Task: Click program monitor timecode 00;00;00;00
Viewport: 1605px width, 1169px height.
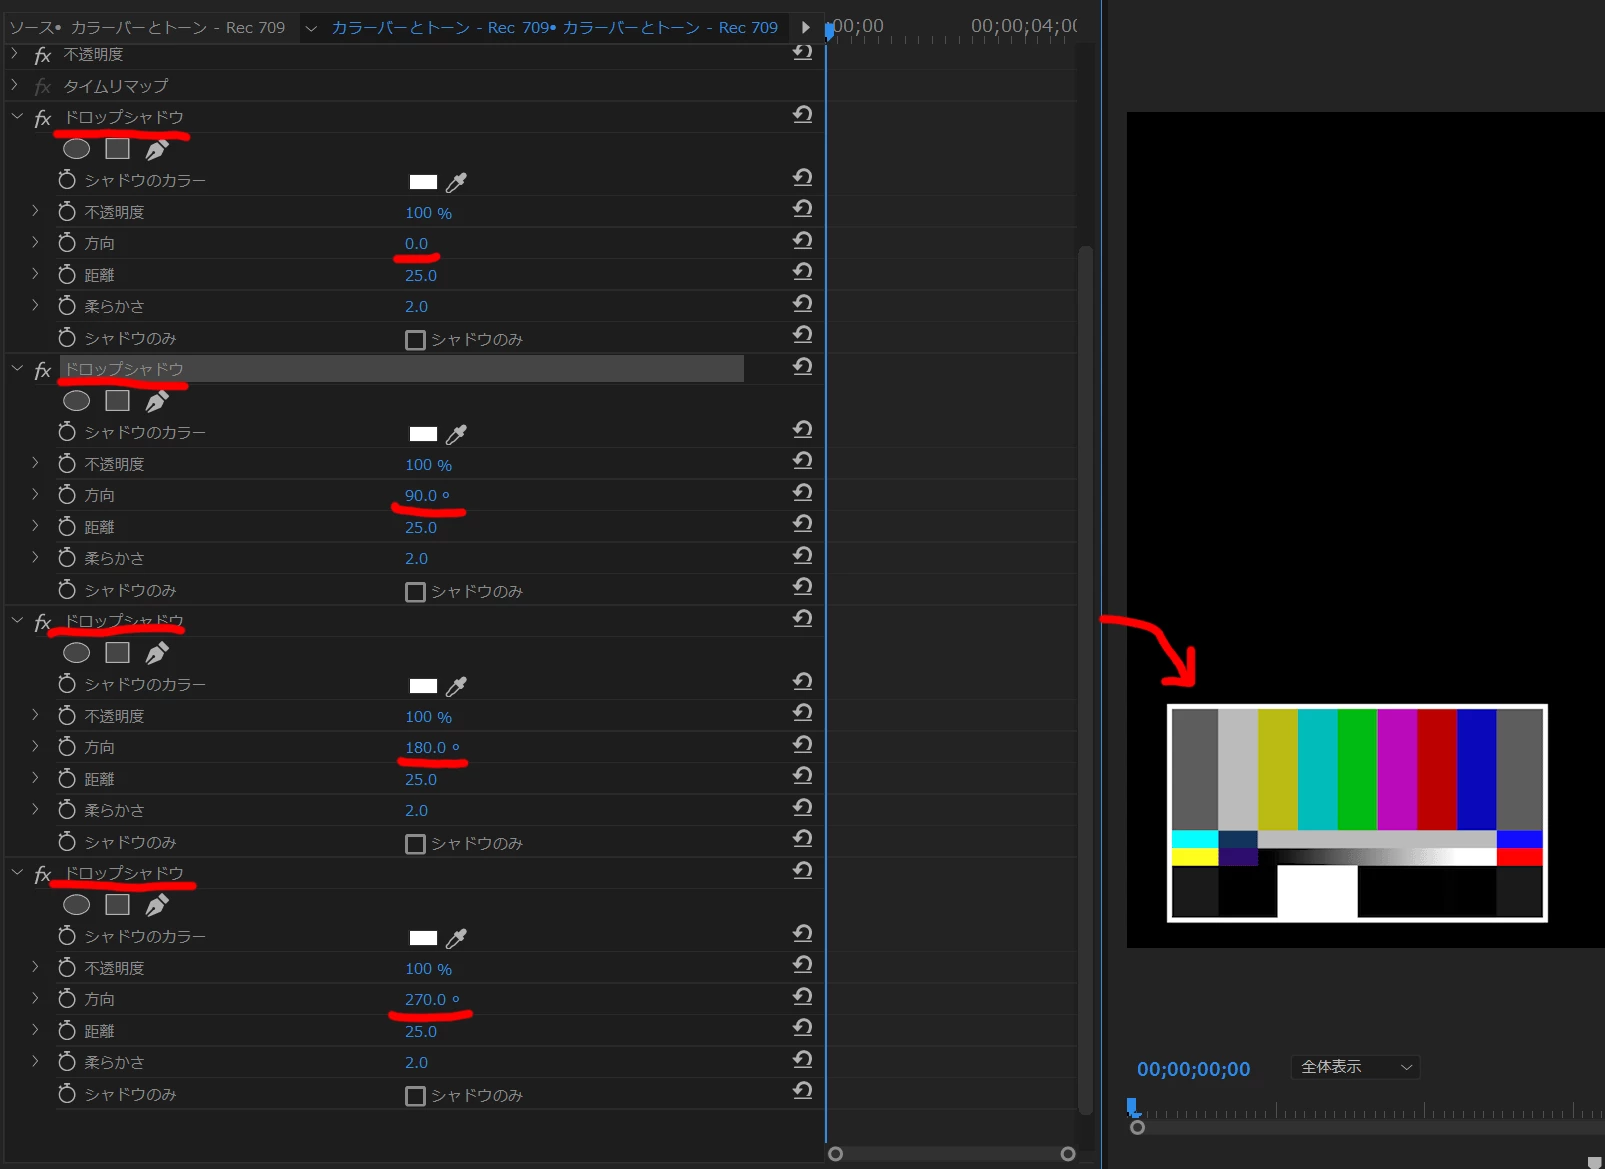Action: coord(1193,1069)
